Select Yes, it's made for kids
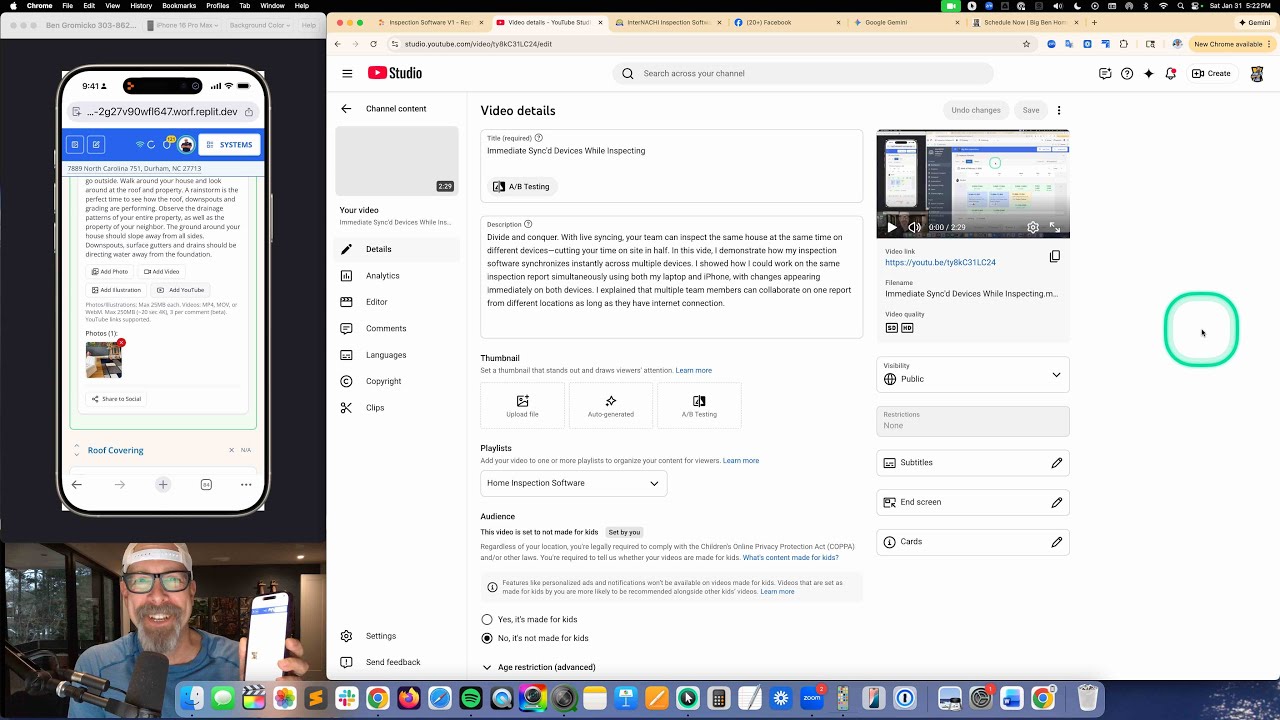Screen dimensions: 1280x720 pyautogui.click(x=487, y=620)
